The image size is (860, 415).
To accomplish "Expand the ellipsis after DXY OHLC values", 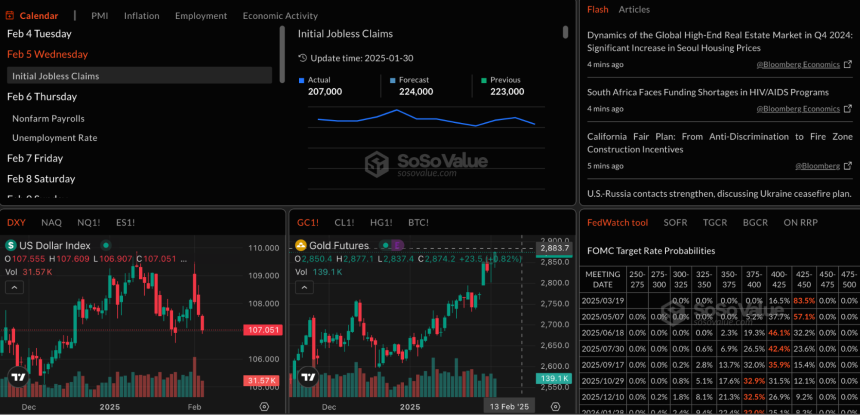I will pos(185,259).
